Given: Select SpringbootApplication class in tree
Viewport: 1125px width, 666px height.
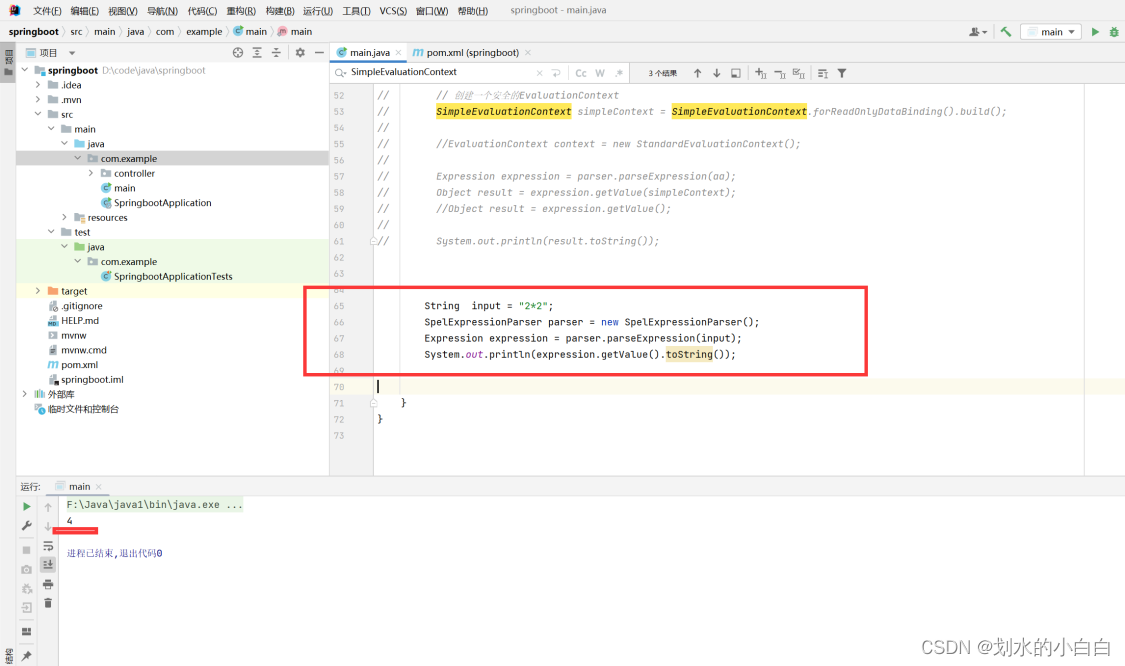Looking at the screenshot, I should click(162, 203).
